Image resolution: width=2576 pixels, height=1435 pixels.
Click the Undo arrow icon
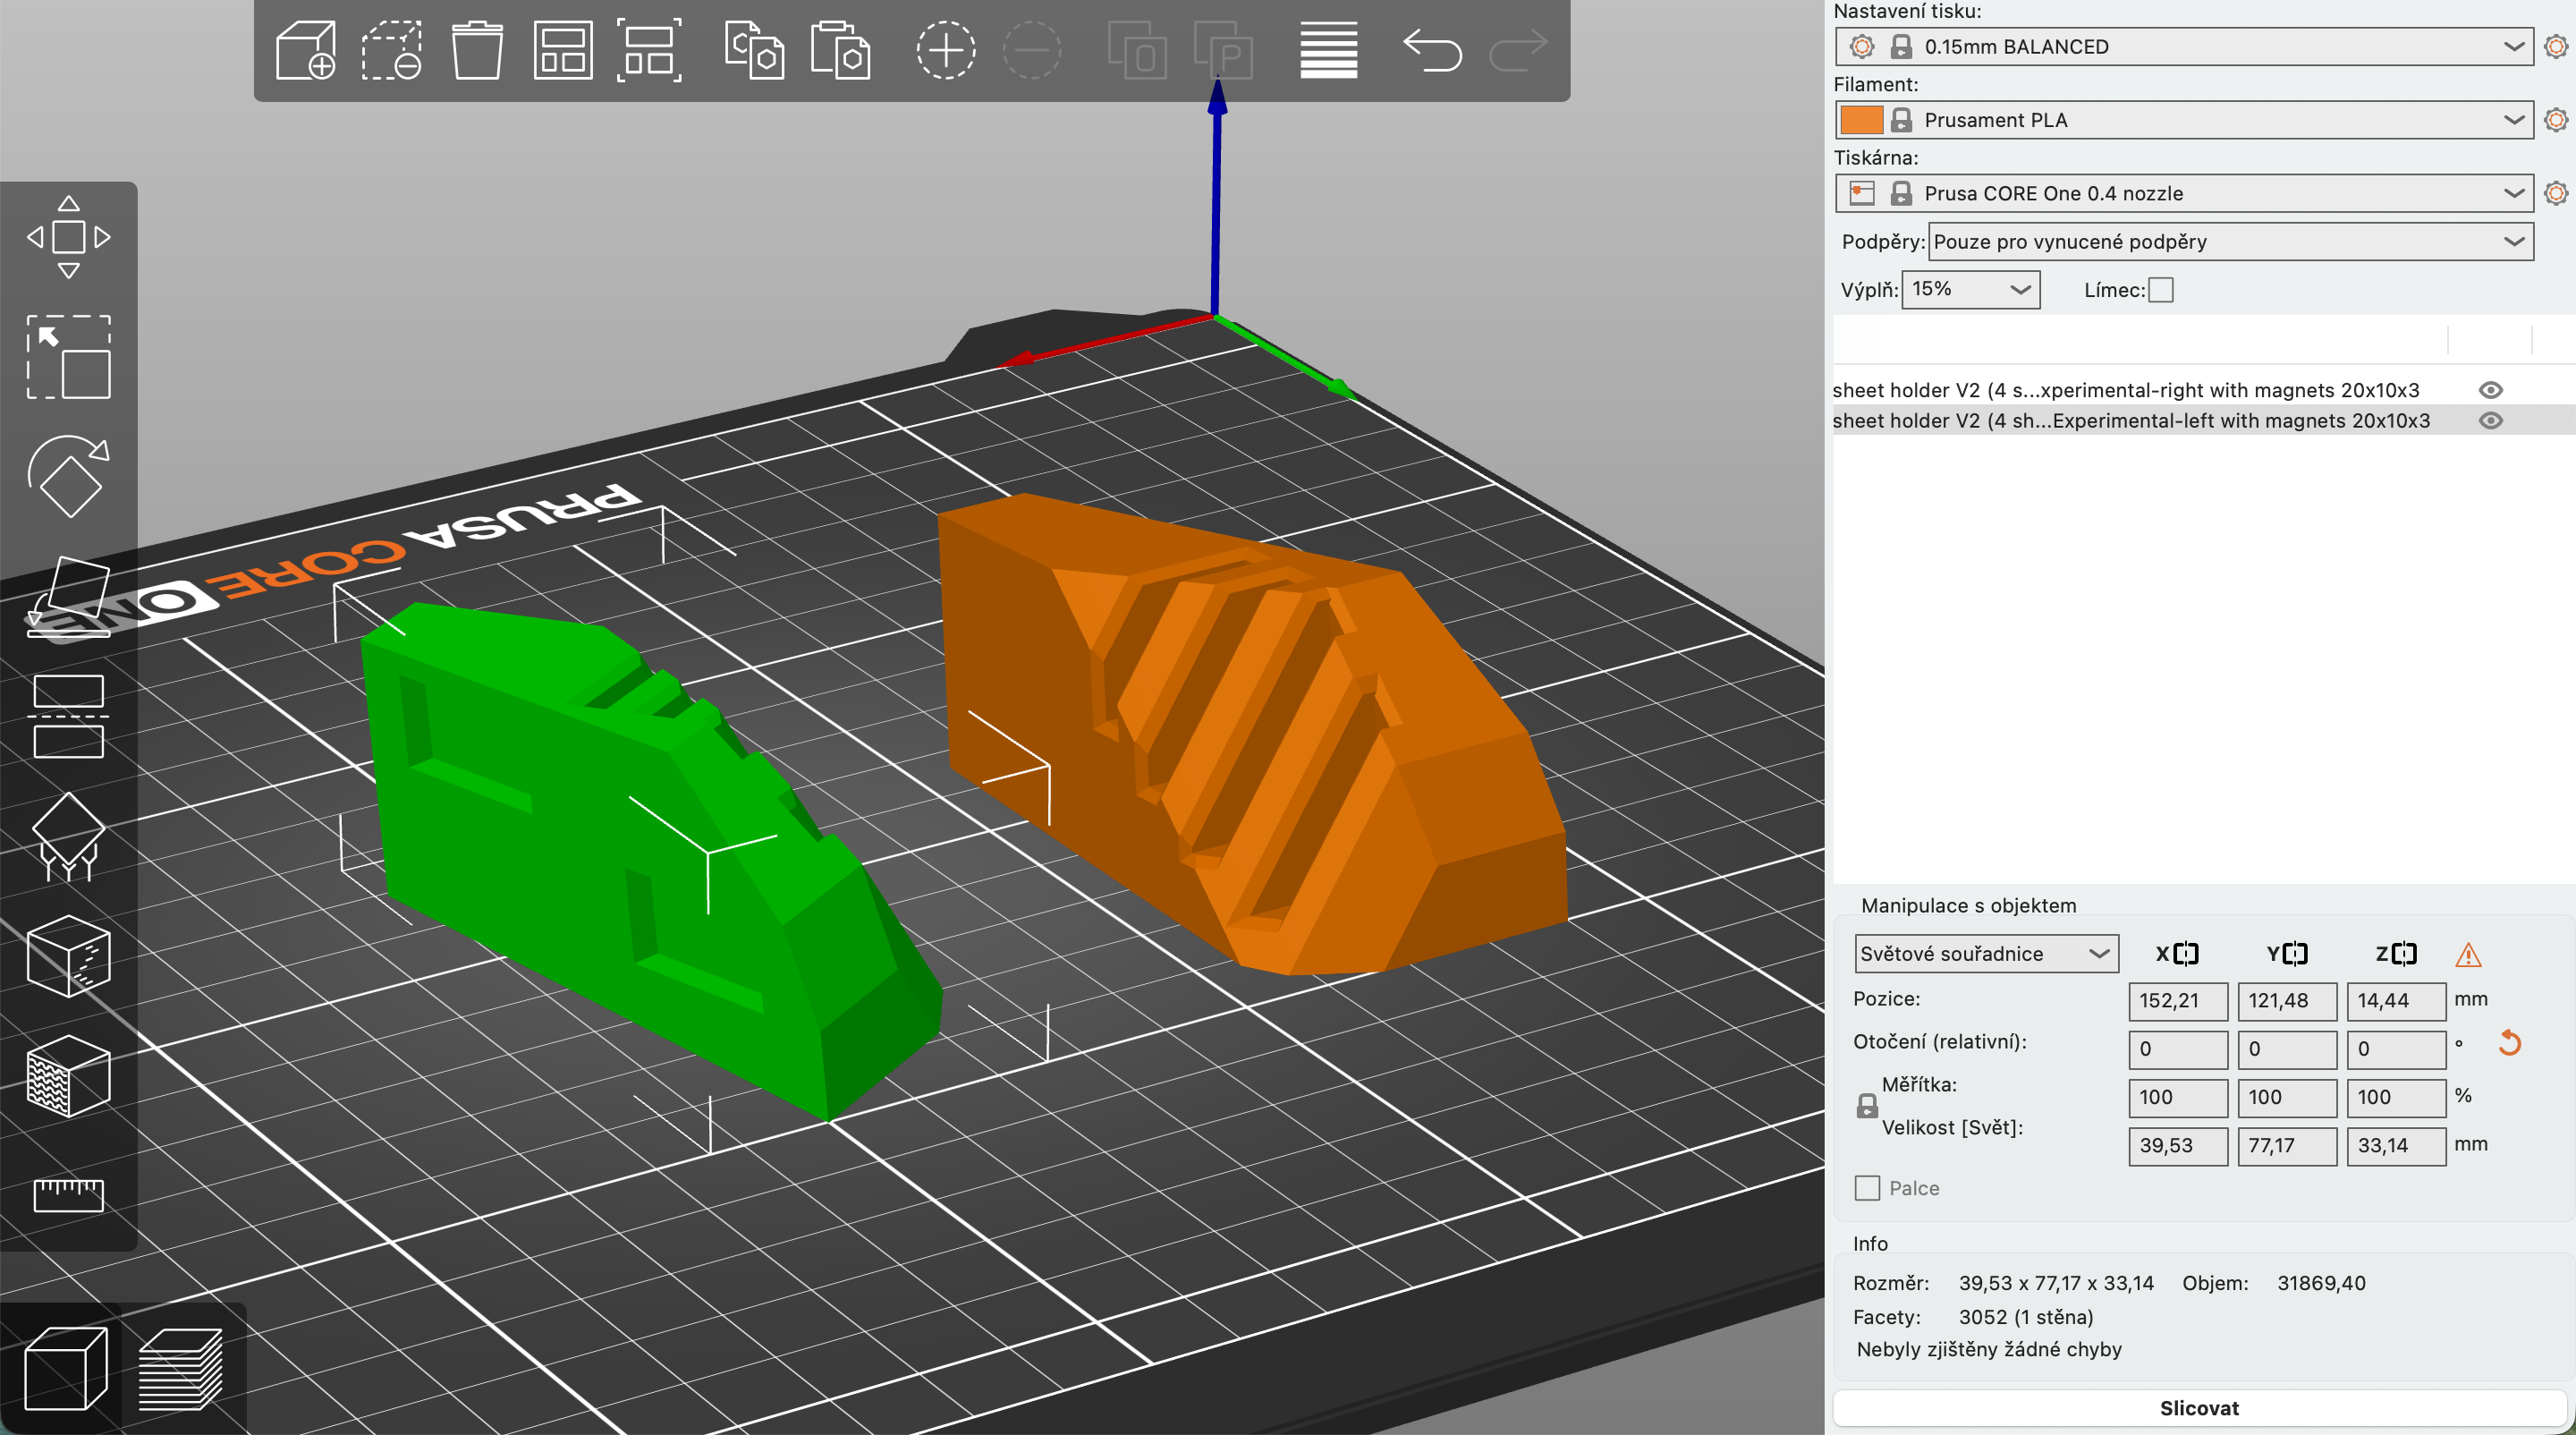click(x=1432, y=50)
